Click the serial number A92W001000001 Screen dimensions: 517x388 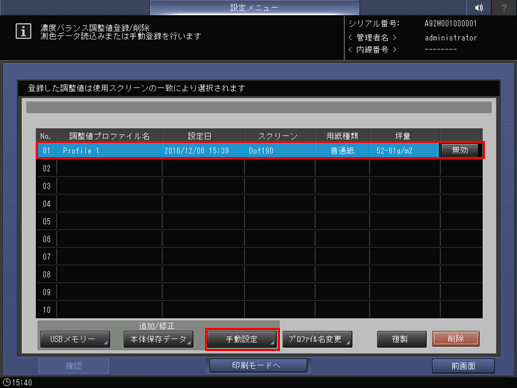pos(451,24)
